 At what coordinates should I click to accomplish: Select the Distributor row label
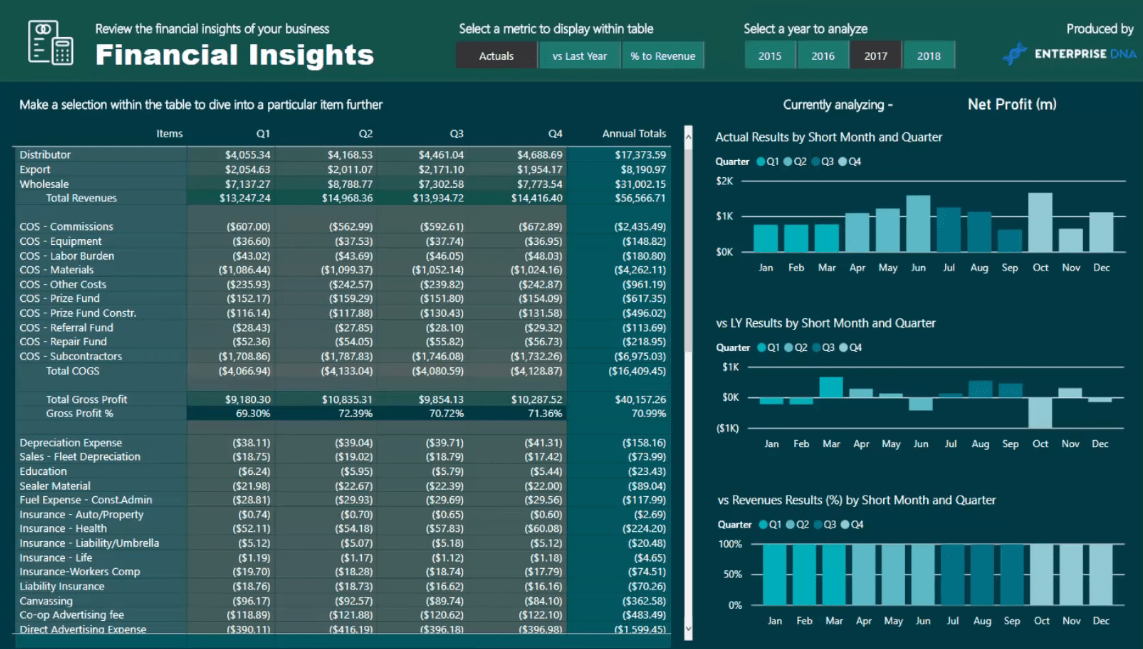coord(45,155)
